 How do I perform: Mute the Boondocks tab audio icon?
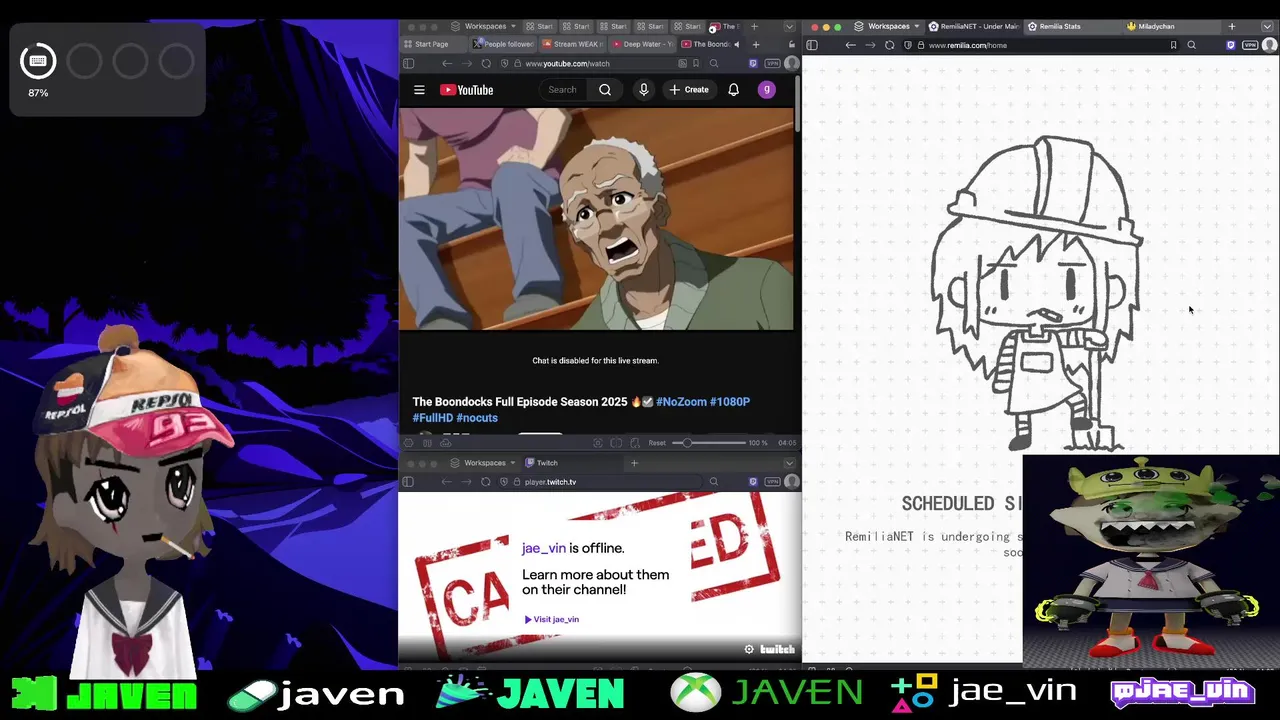point(737,44)
